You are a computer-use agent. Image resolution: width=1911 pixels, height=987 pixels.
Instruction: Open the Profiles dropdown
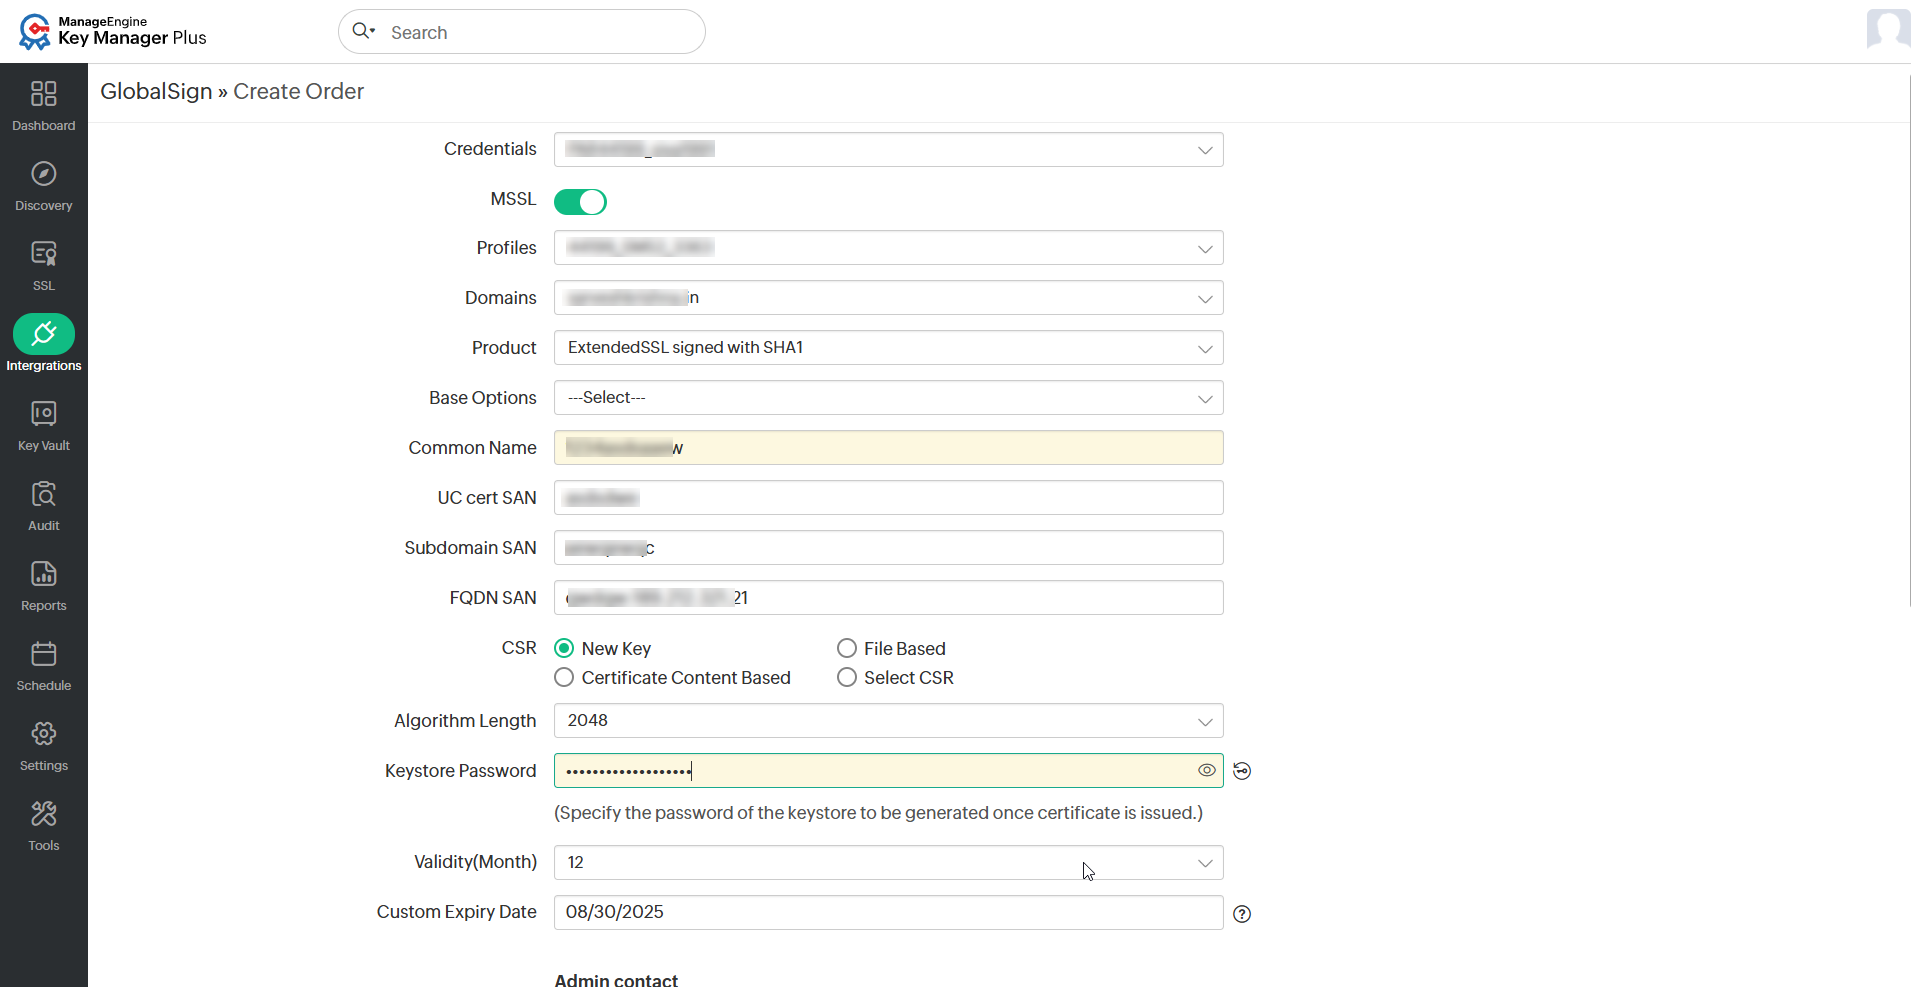889,248
